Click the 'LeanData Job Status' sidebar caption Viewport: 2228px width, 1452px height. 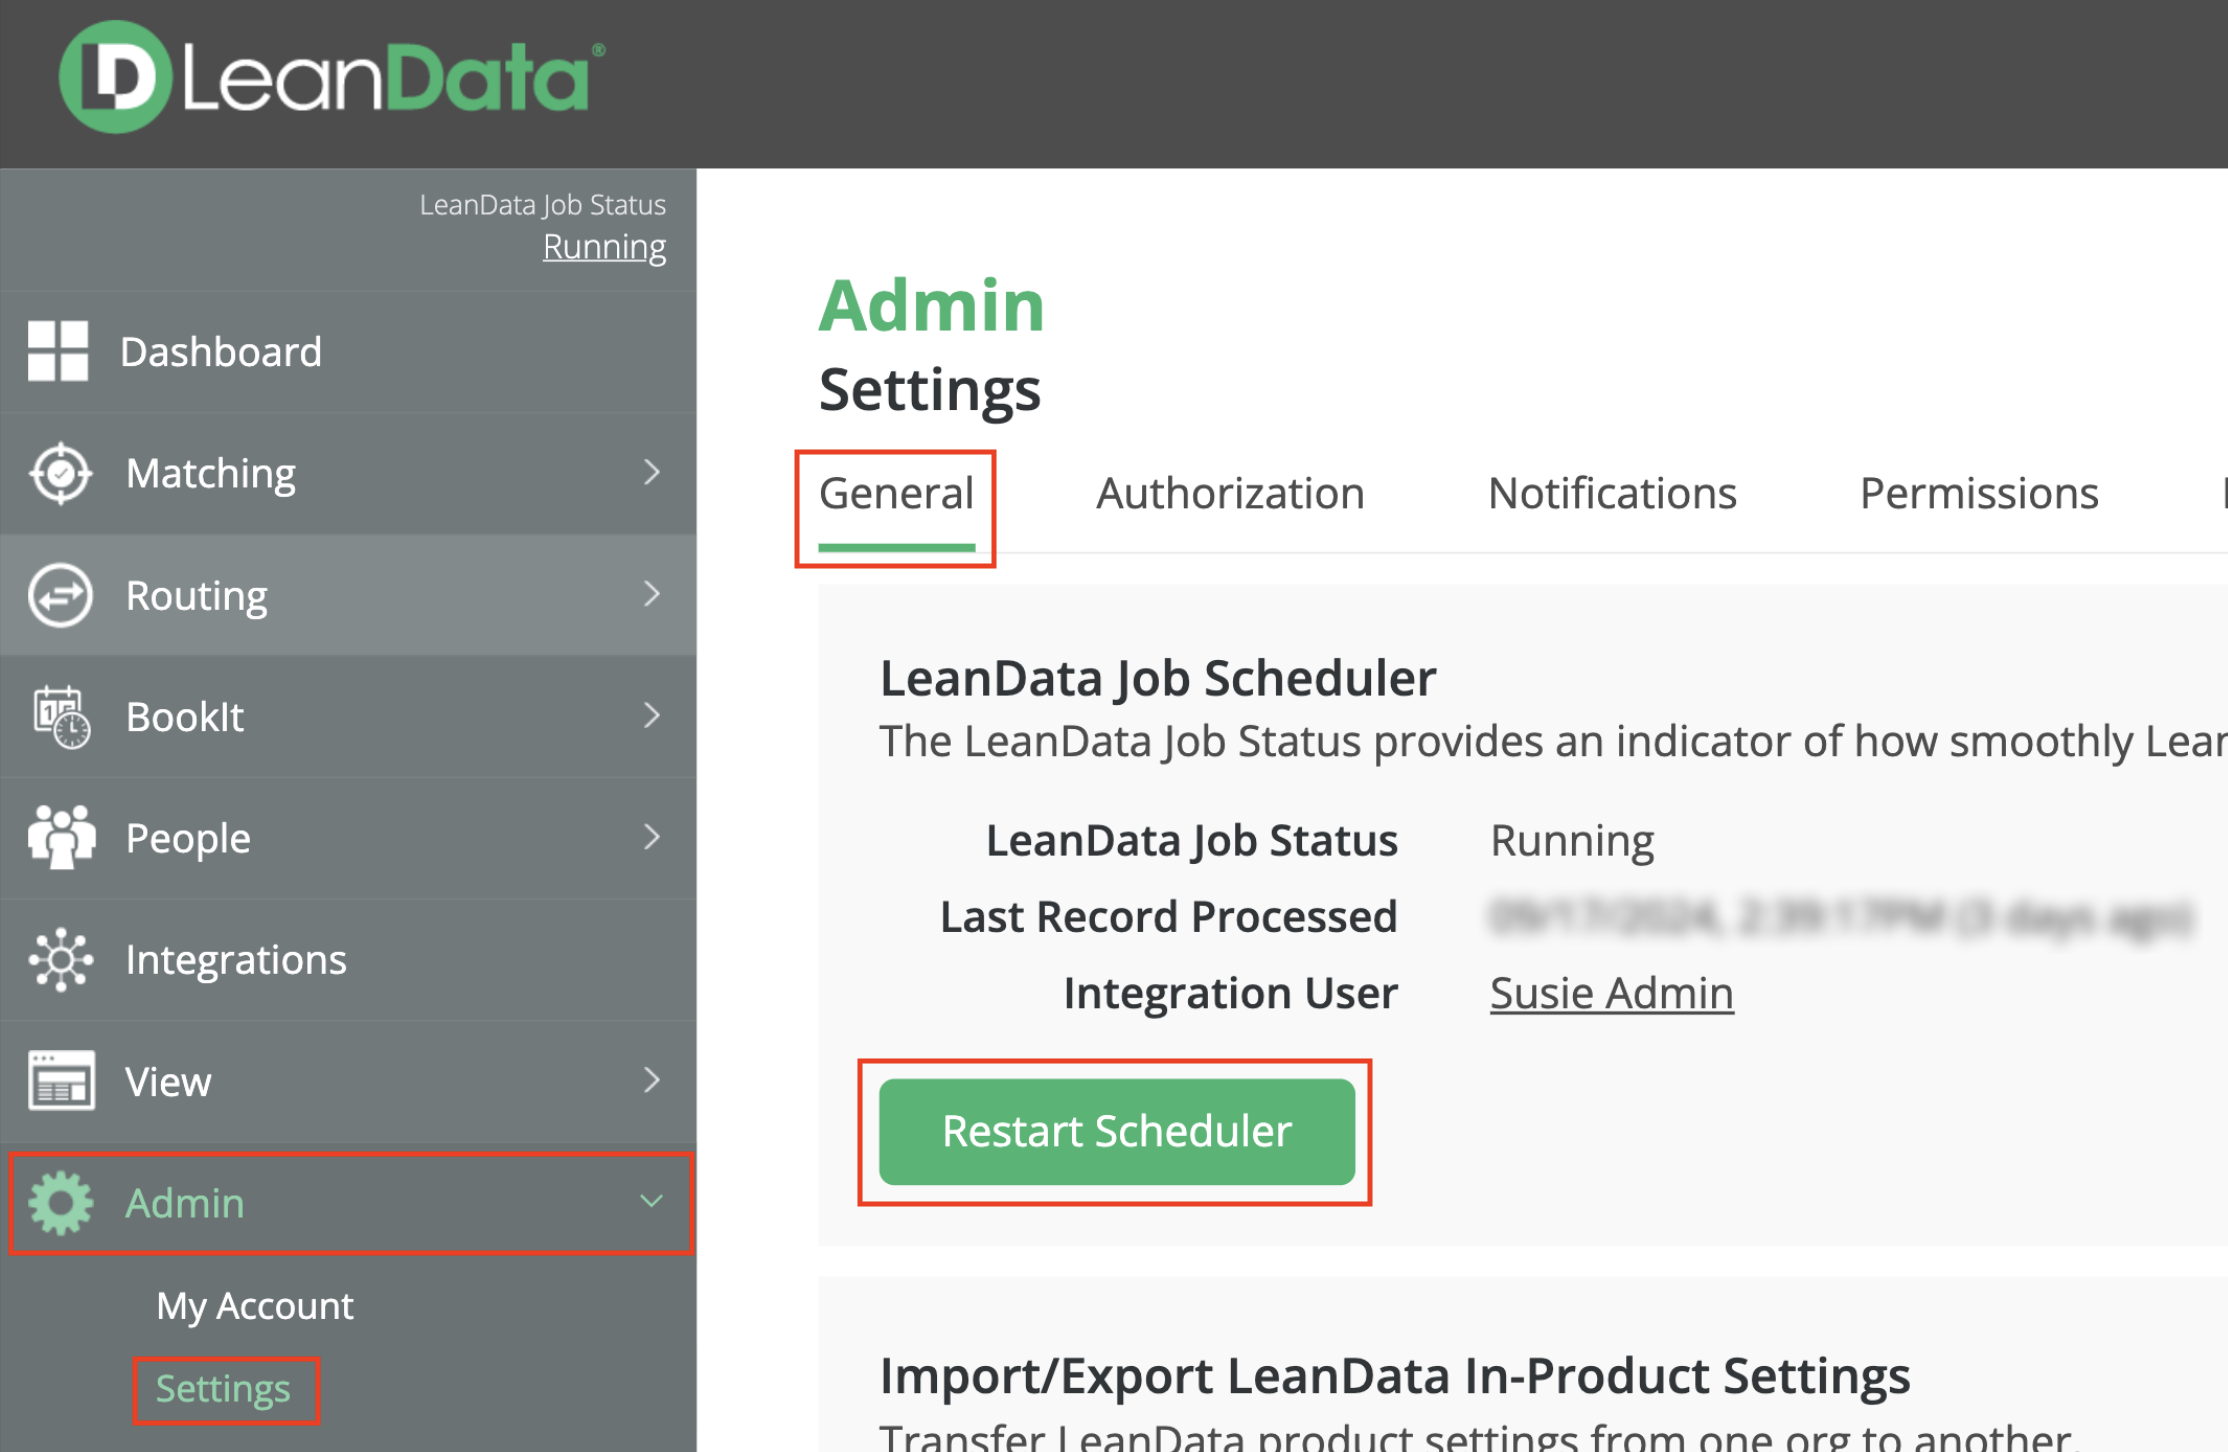(542, 205)
